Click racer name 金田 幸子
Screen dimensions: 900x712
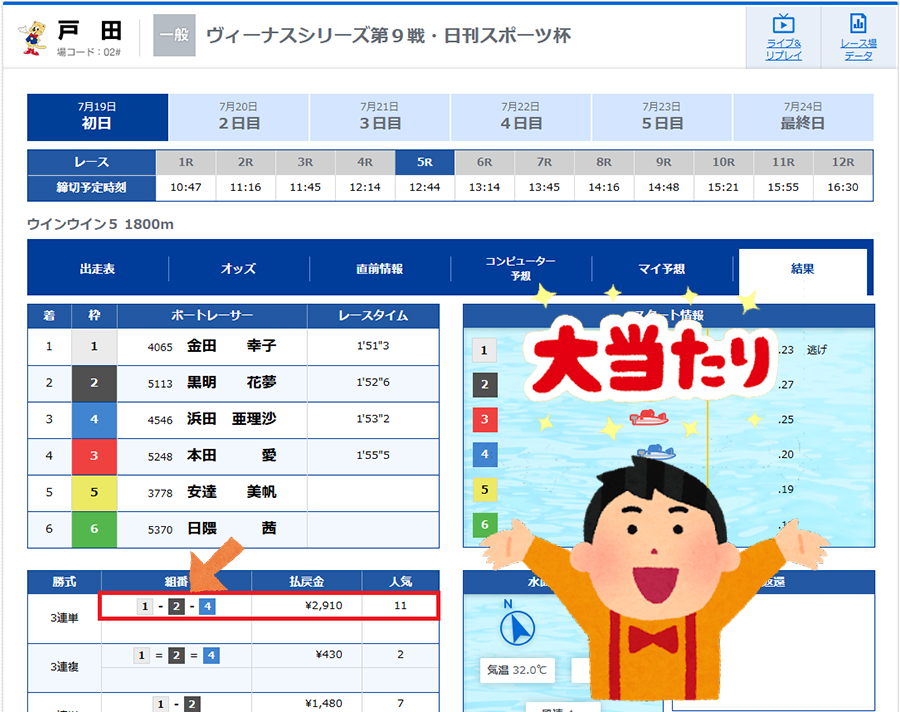click(x=232, y=346)
